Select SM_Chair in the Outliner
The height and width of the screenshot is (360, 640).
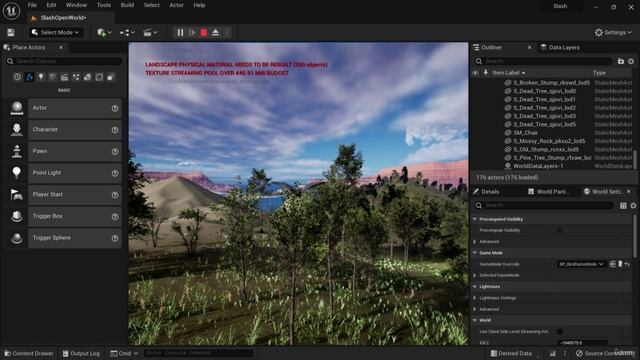[525, 133]
